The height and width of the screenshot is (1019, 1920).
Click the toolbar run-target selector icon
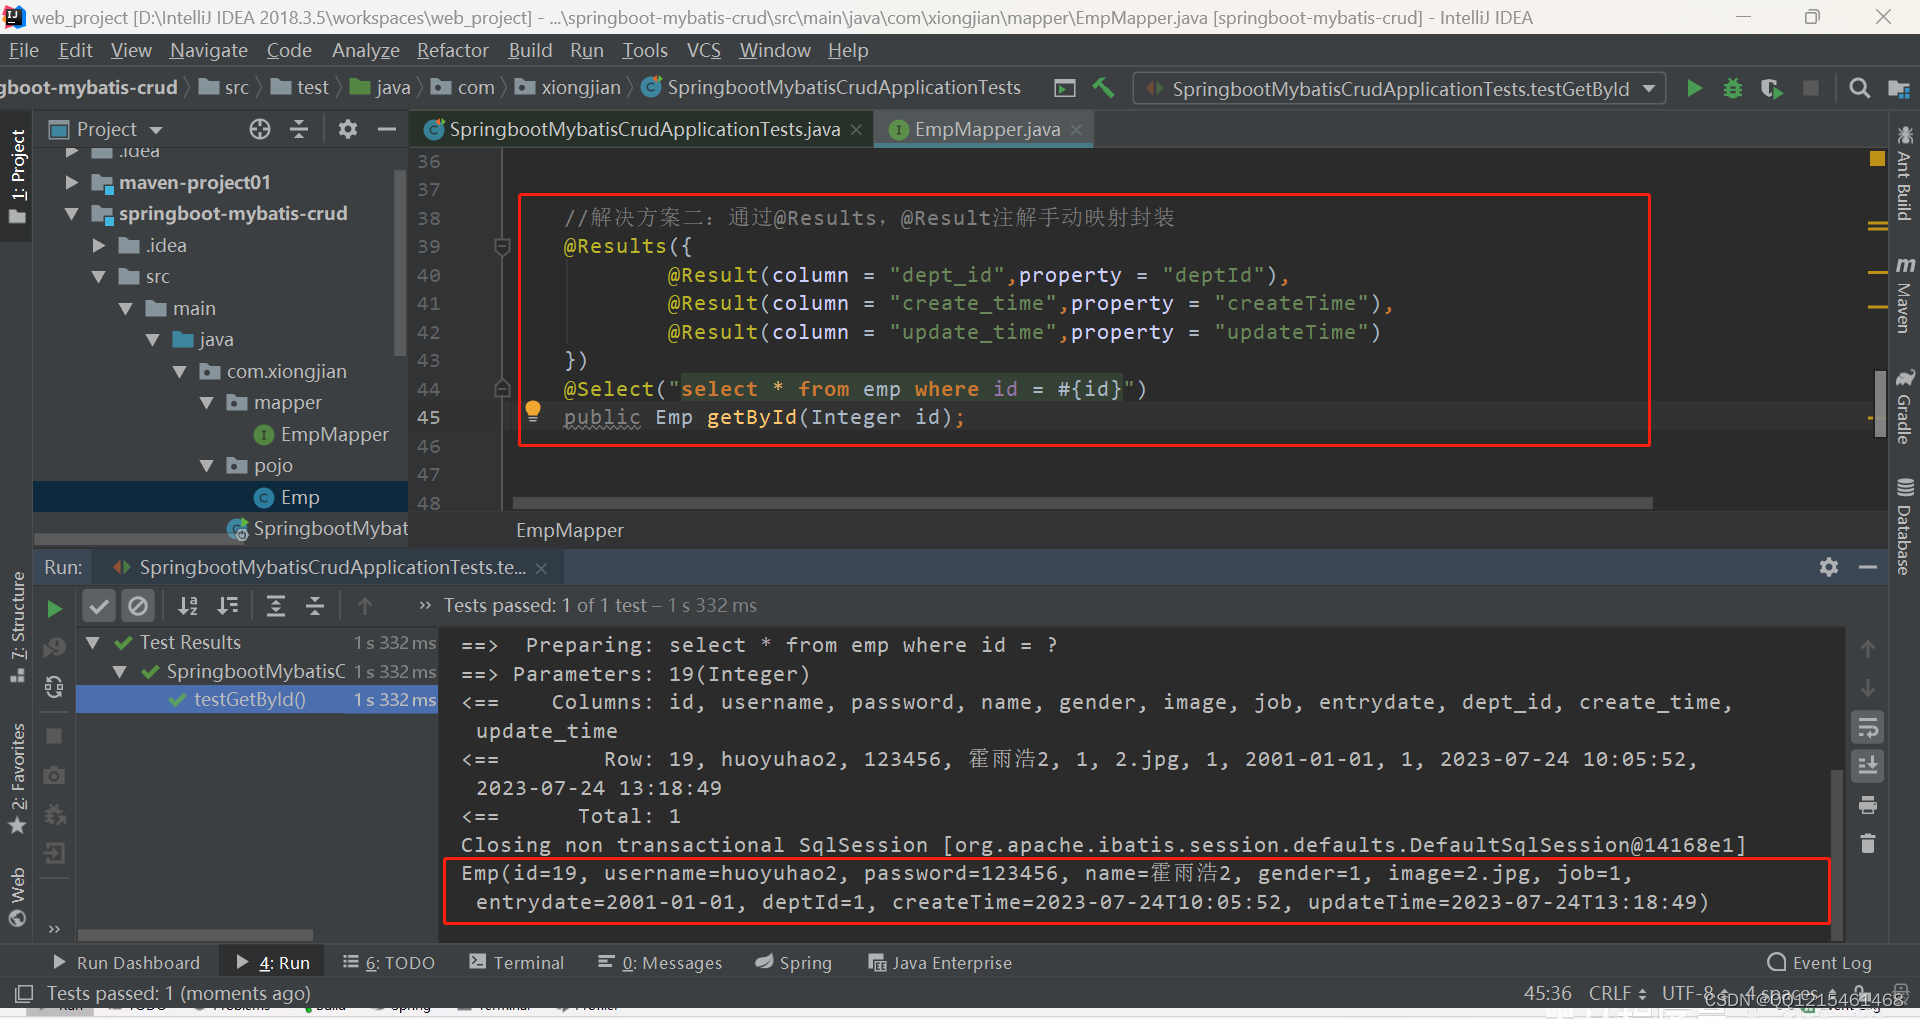pyautogui.click(x=1065, y=89)
